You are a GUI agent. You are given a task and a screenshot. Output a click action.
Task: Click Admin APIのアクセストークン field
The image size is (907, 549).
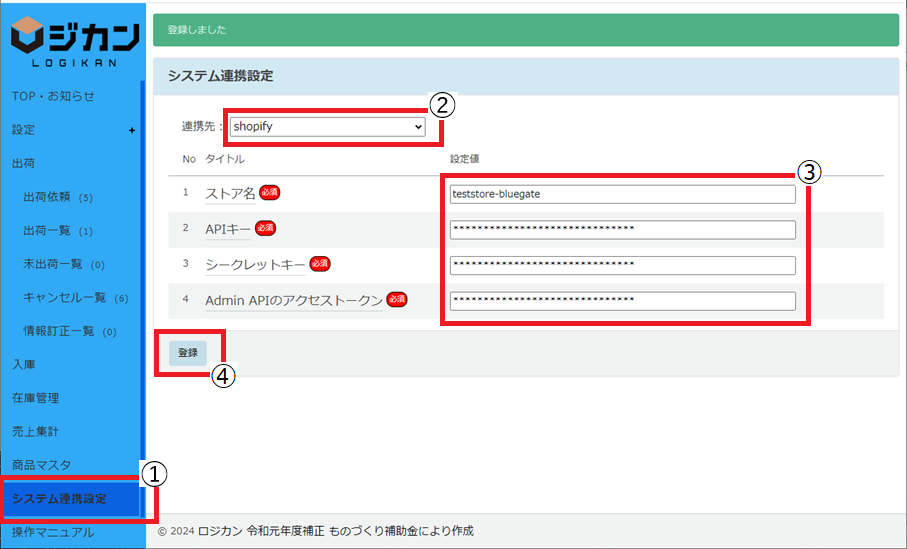click(x=622, y=301)
